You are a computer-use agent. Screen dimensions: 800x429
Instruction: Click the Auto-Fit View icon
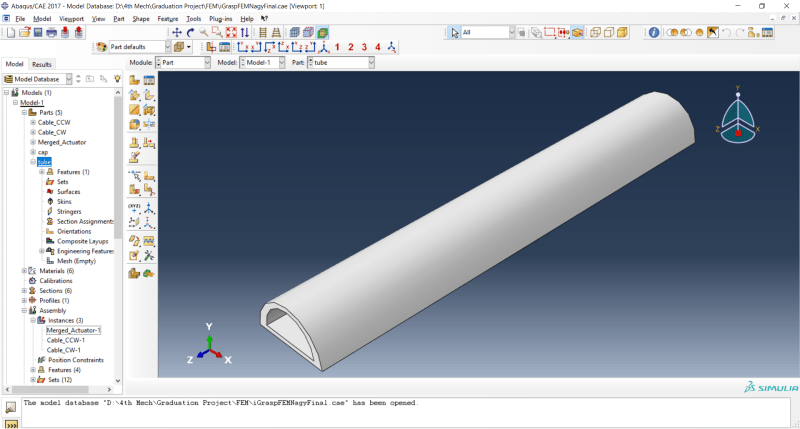pos(231,33)
